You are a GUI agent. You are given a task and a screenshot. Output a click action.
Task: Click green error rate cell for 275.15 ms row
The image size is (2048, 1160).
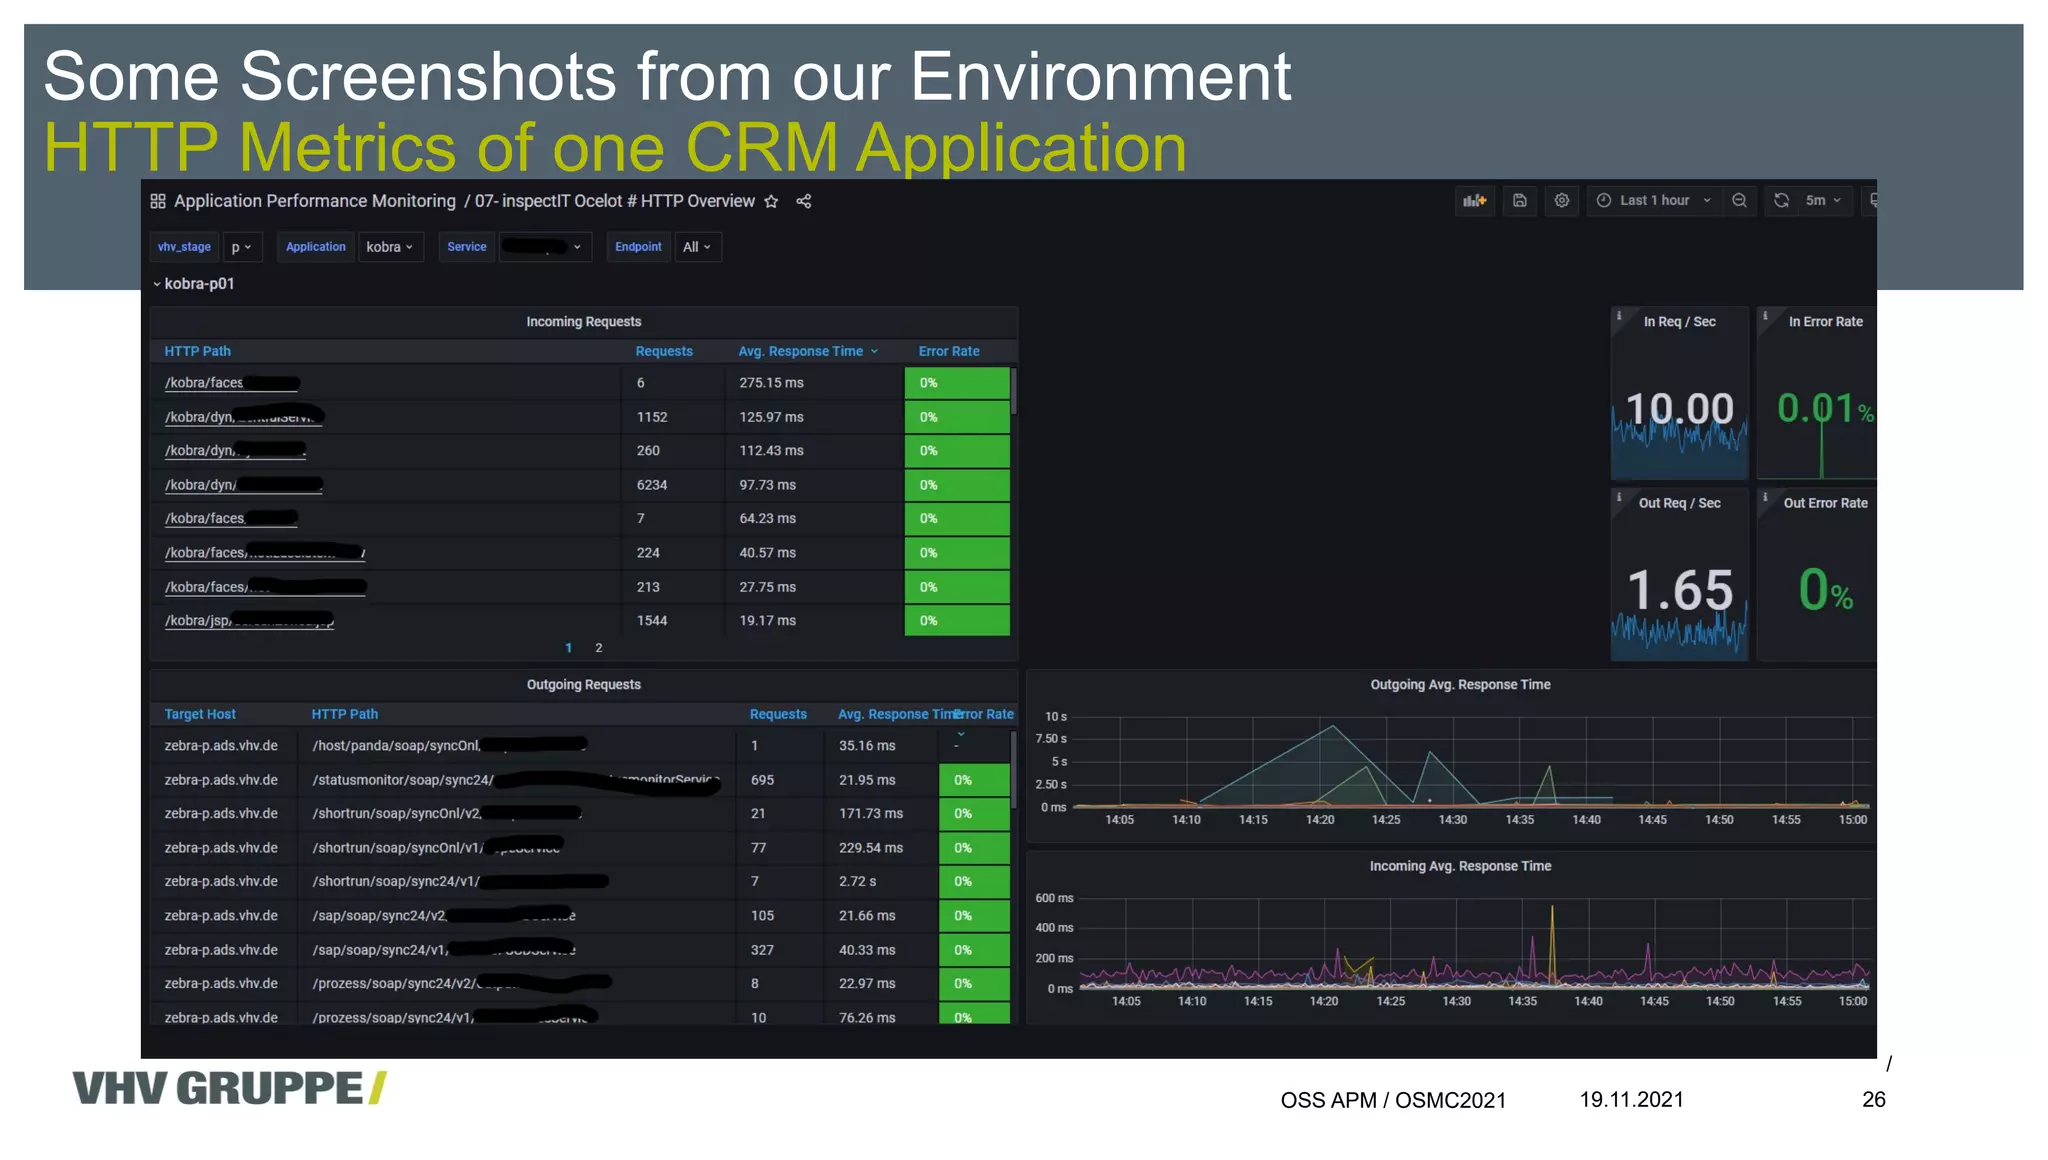click(x=957, y=383)
